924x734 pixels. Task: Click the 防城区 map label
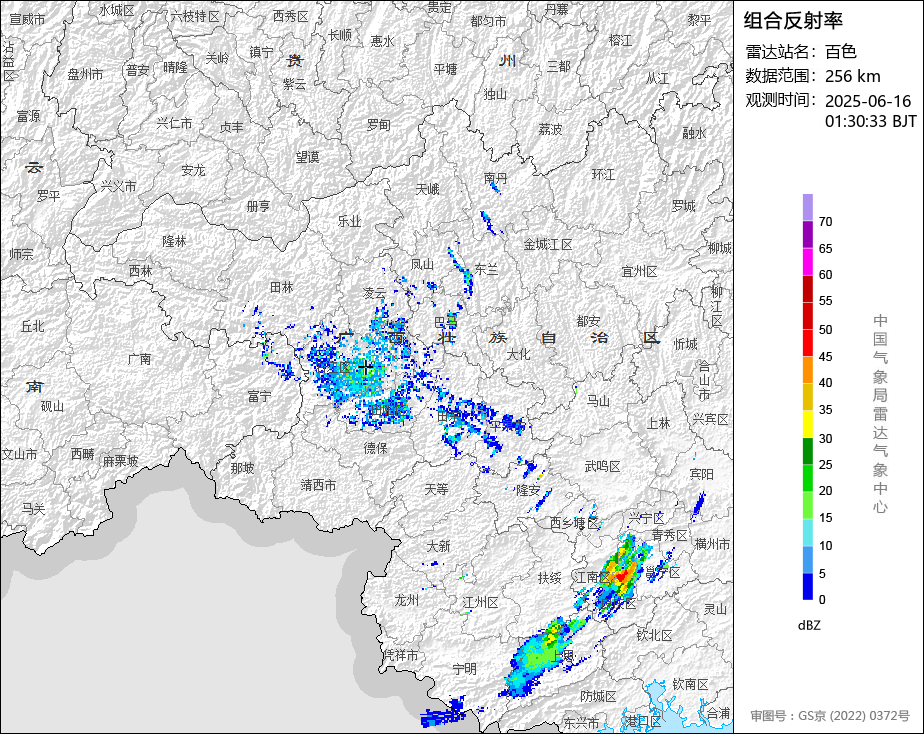(598, 696)
